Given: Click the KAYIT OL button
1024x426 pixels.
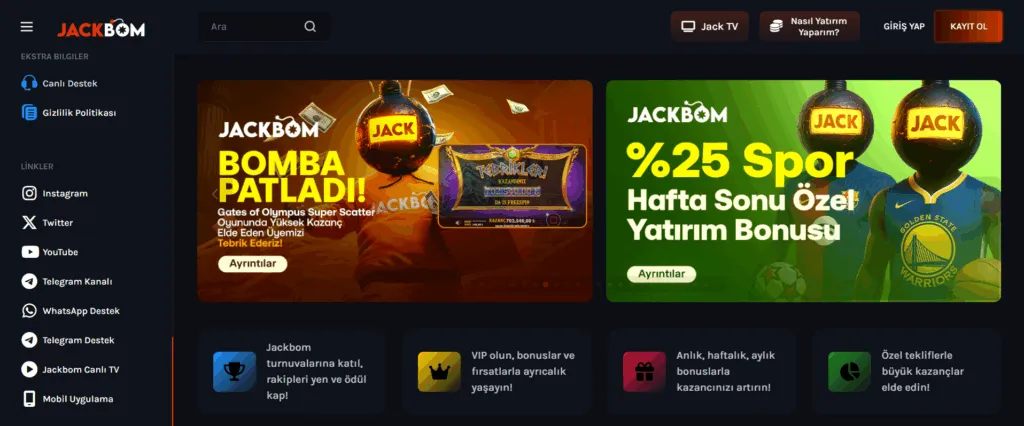Looking at the screenshot, I should 968,27.
